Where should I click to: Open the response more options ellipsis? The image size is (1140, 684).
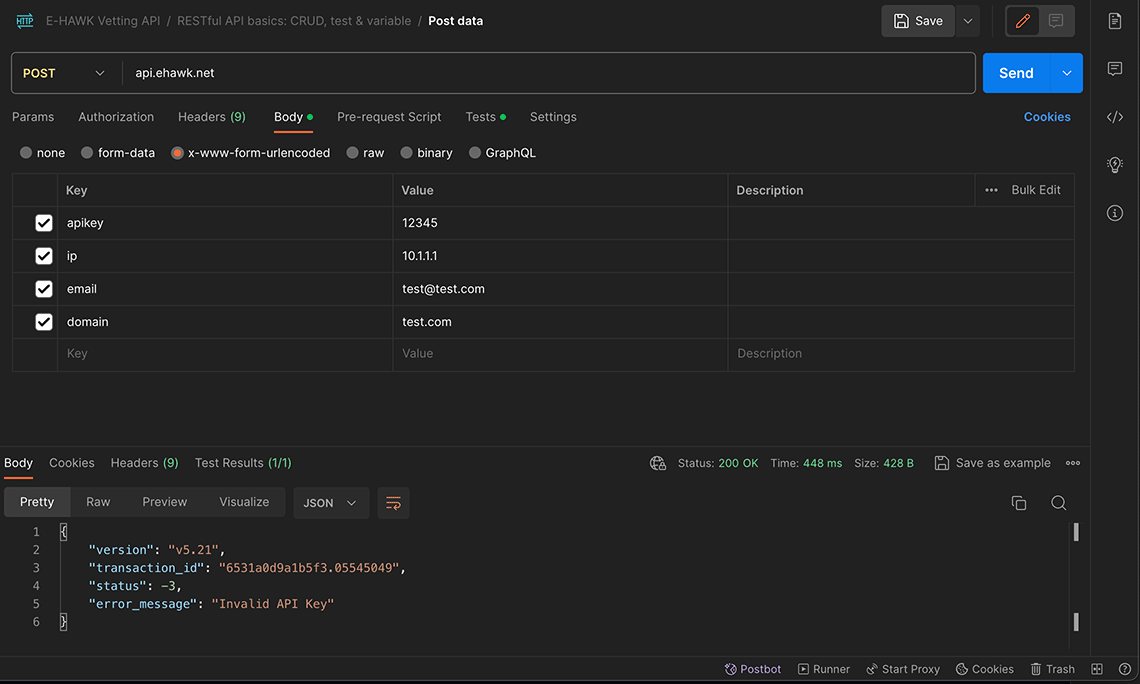click(x=1072, y=463)
